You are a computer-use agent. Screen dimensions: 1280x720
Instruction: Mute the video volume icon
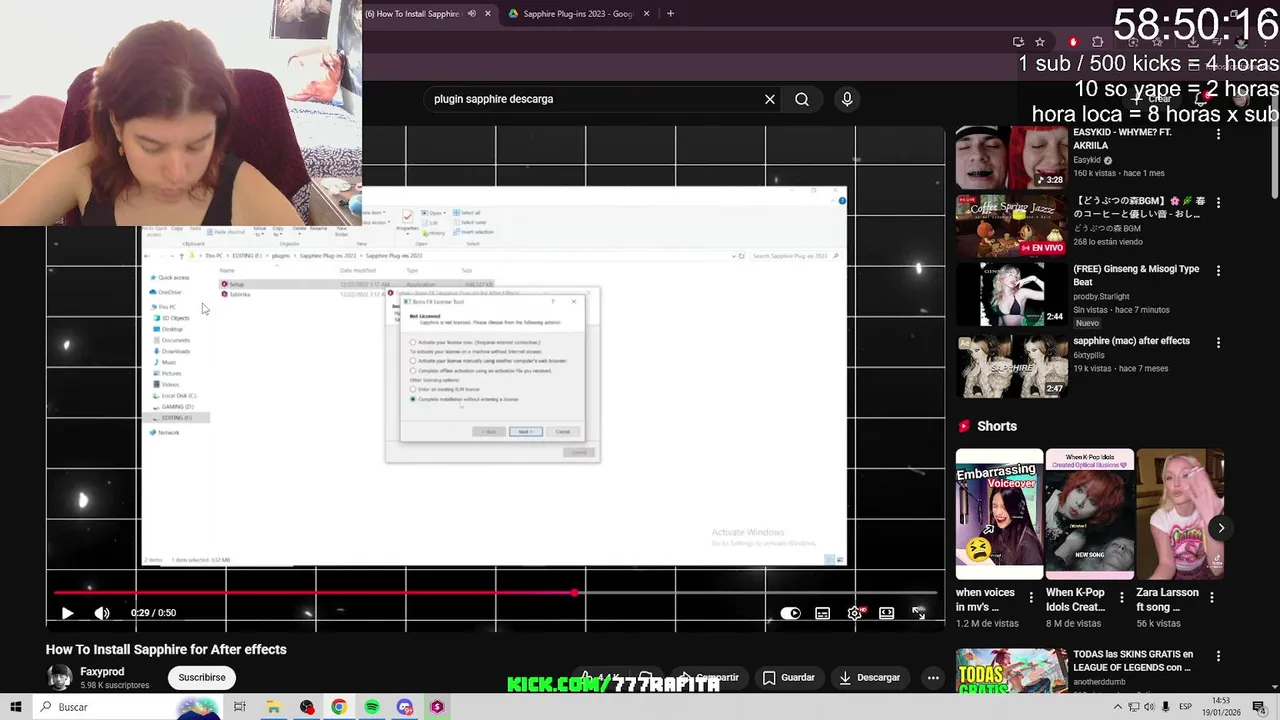pyautogui.click(x=102, y=613)
